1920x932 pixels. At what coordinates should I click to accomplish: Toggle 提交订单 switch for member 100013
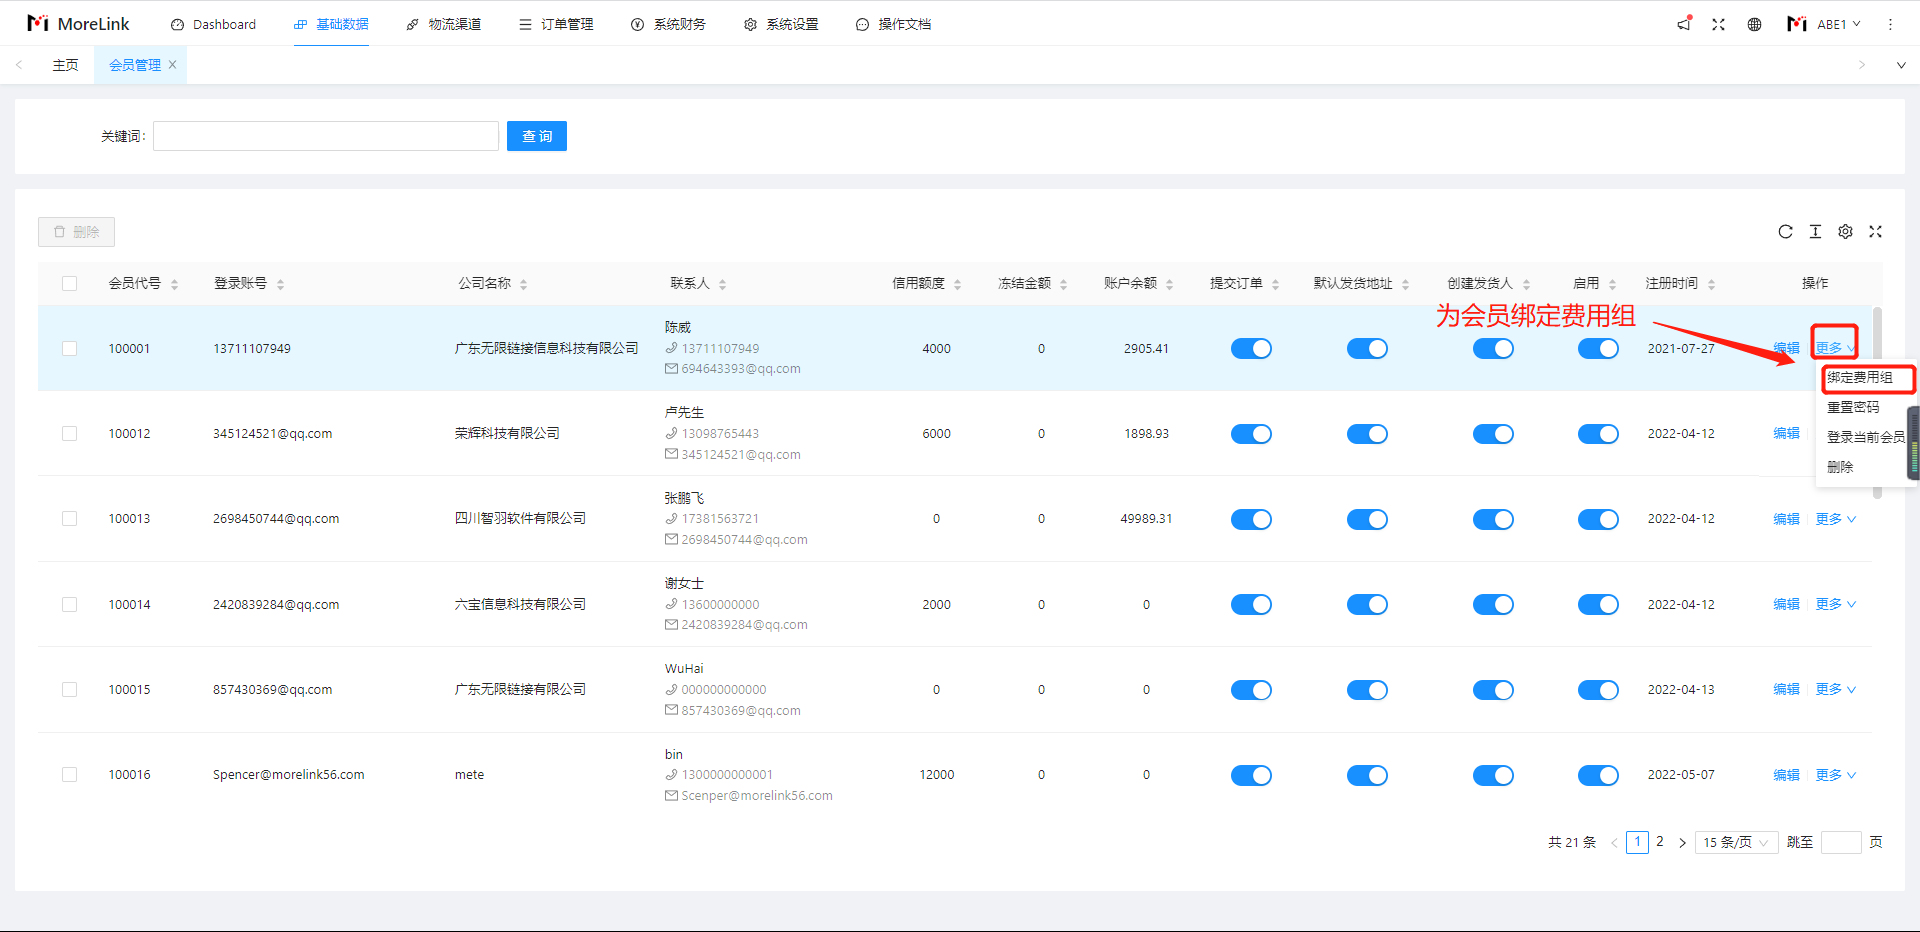1250,519
